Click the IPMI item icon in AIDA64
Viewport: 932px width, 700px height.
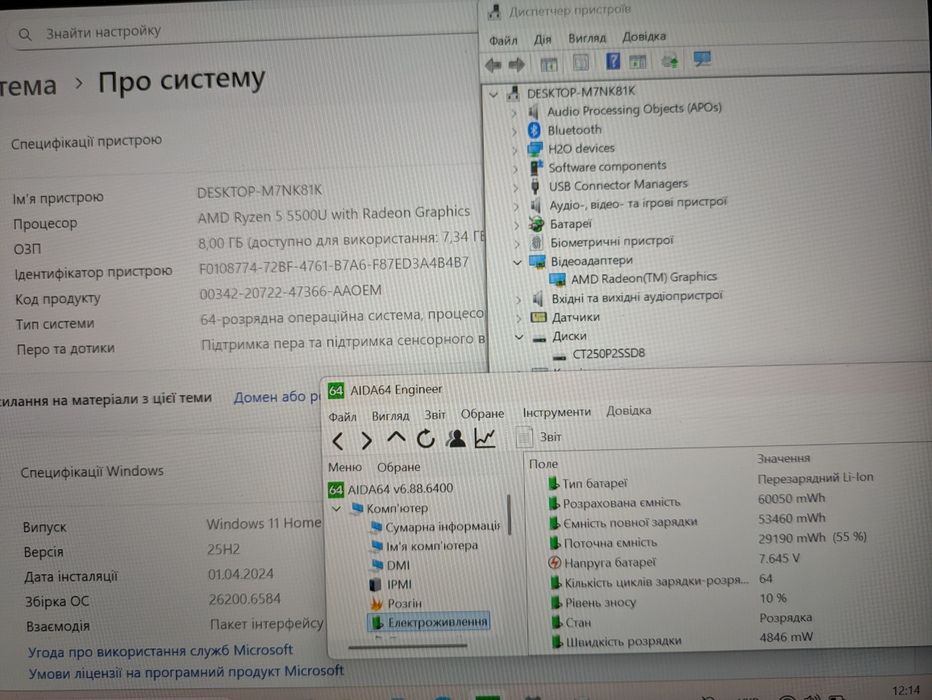pyautogui.click(x=376, y=585)
